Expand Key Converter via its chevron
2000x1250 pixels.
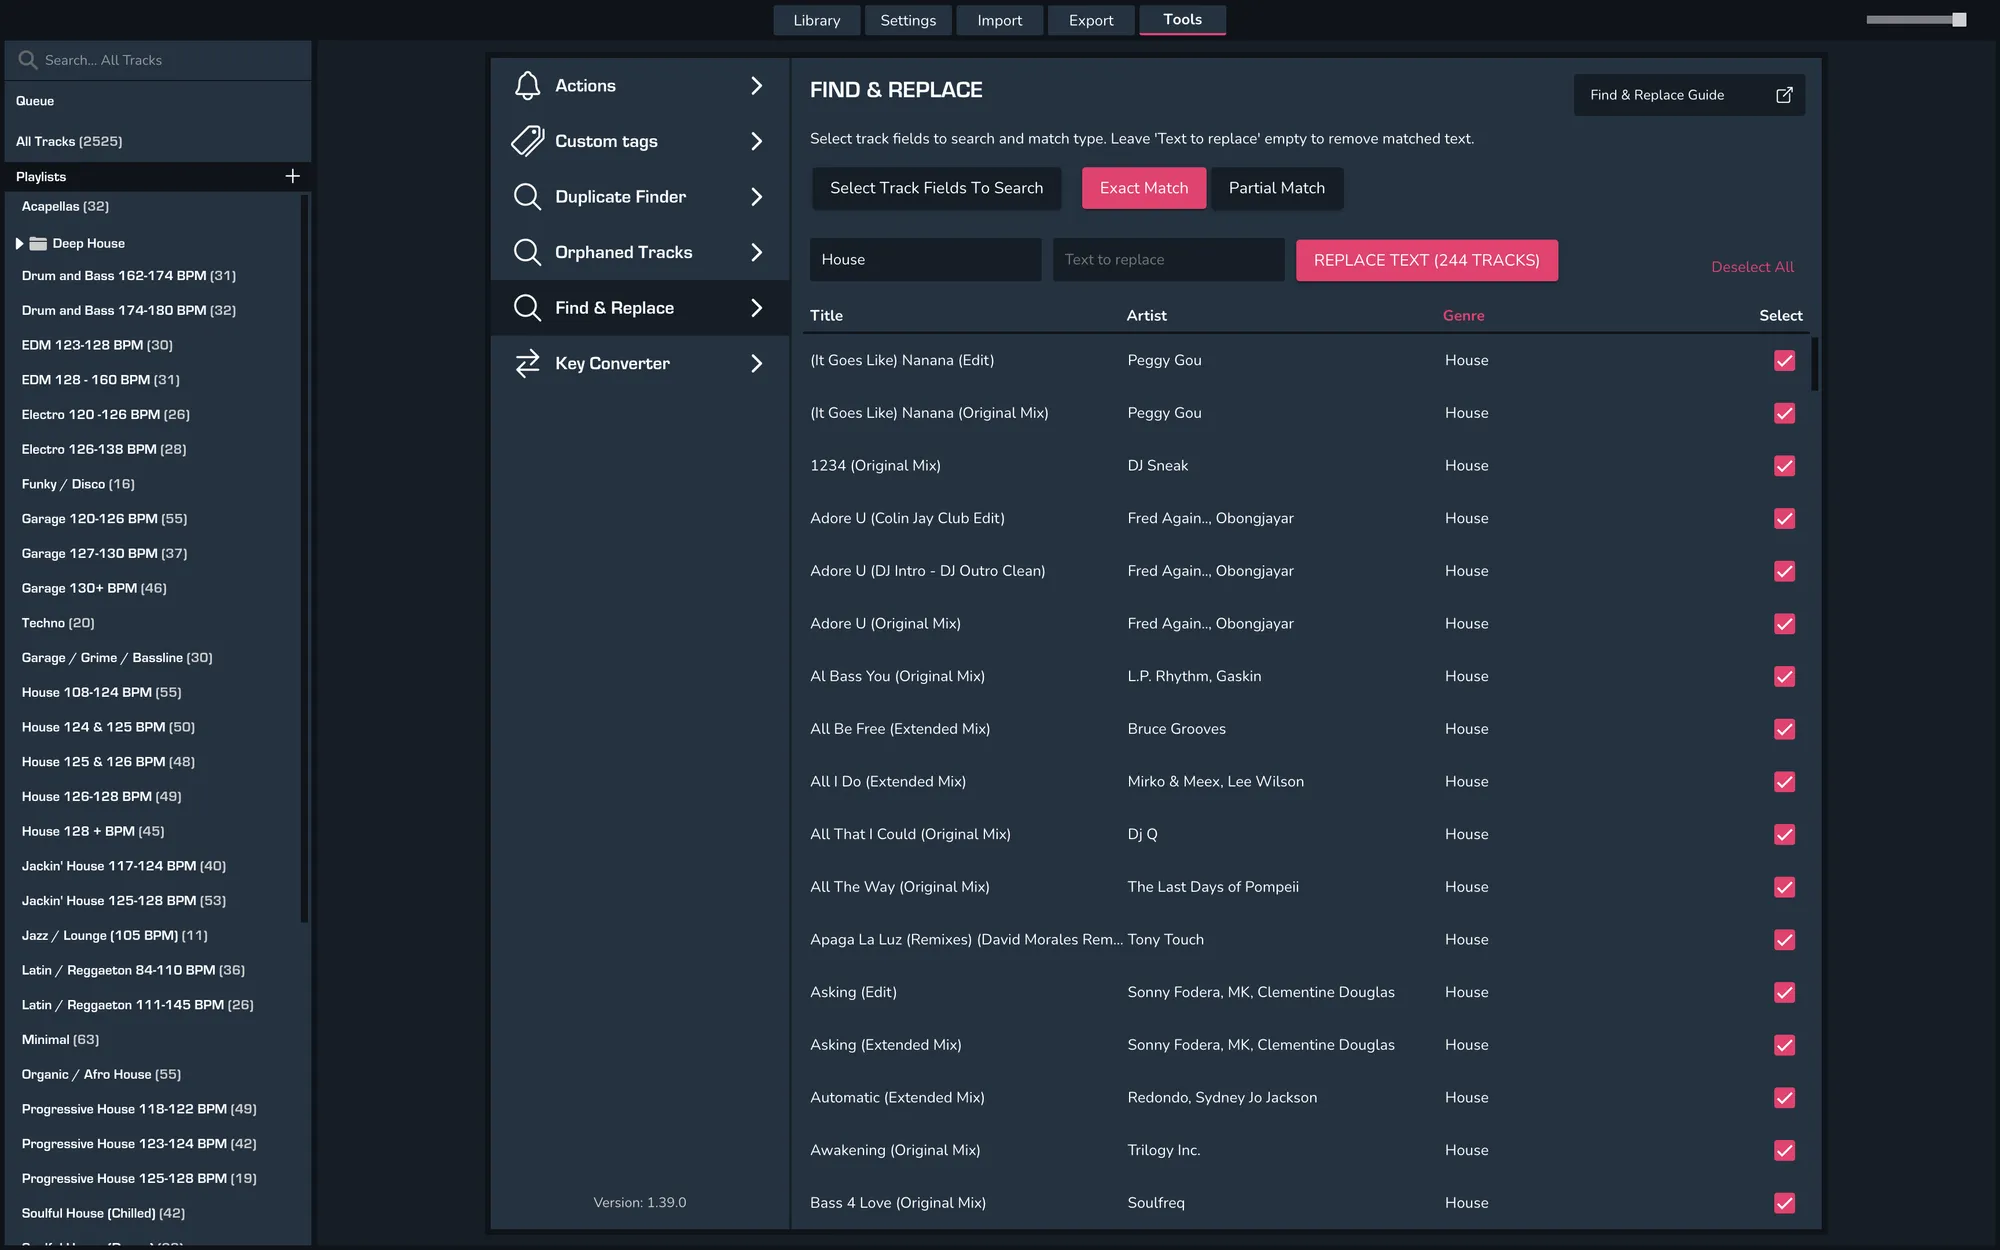point(756,363)
